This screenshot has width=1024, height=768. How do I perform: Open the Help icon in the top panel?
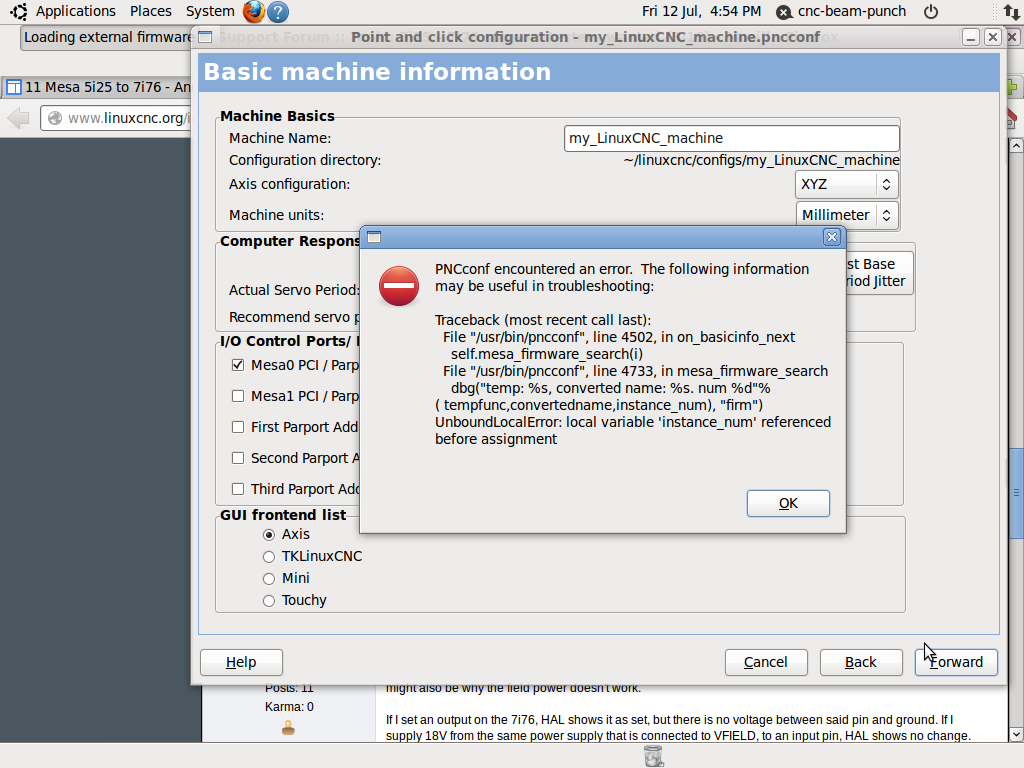tap(278, 12)
